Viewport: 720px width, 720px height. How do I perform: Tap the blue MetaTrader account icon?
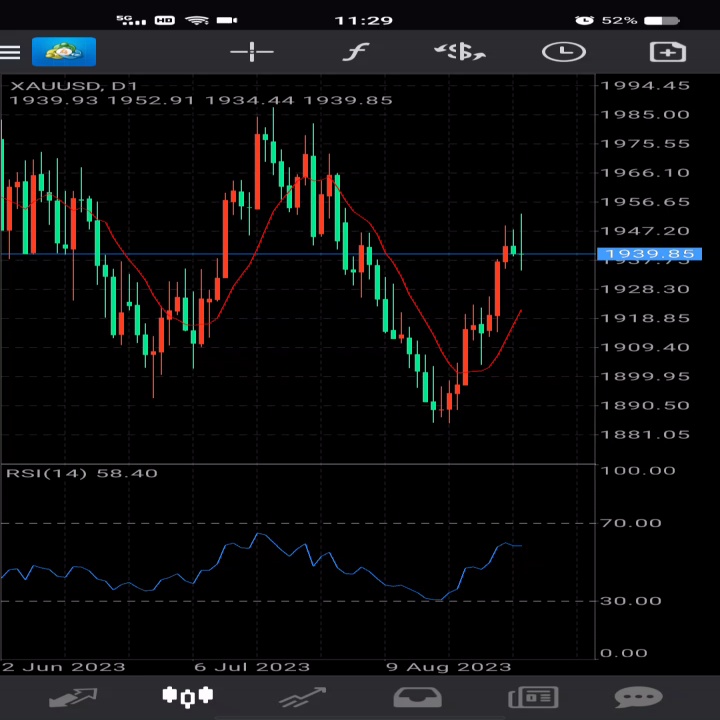64,52
